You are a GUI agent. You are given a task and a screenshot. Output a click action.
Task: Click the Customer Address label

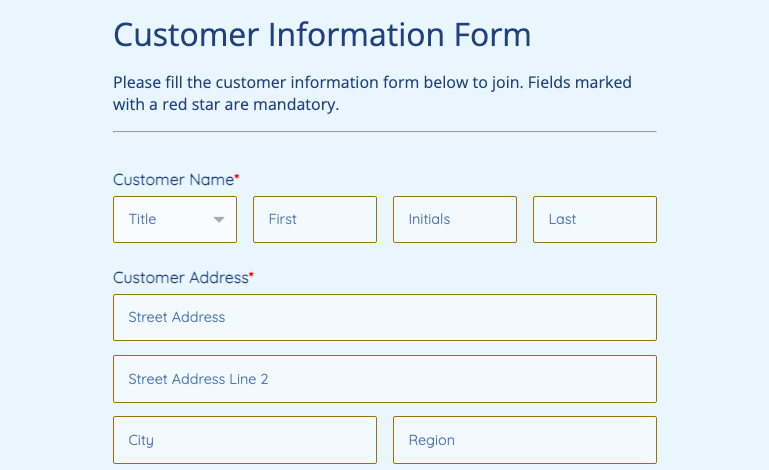coord(180,278)
